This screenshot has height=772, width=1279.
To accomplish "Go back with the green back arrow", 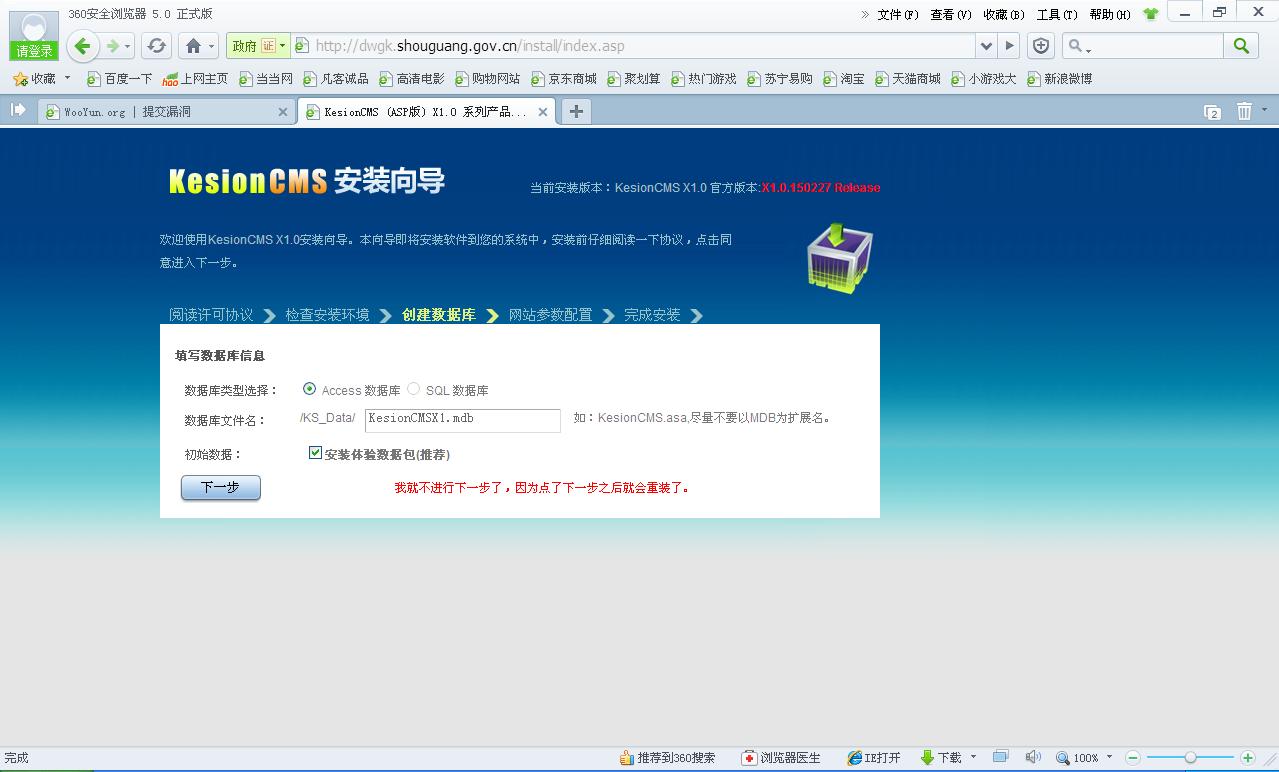I will point(83,46).
